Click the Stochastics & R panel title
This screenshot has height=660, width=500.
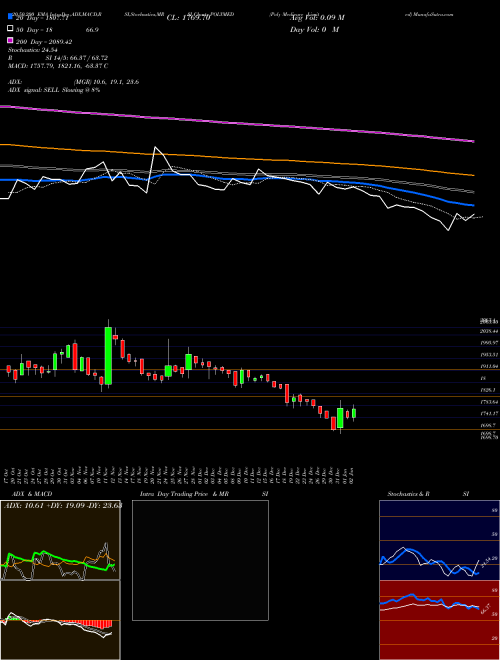[409, 494]
